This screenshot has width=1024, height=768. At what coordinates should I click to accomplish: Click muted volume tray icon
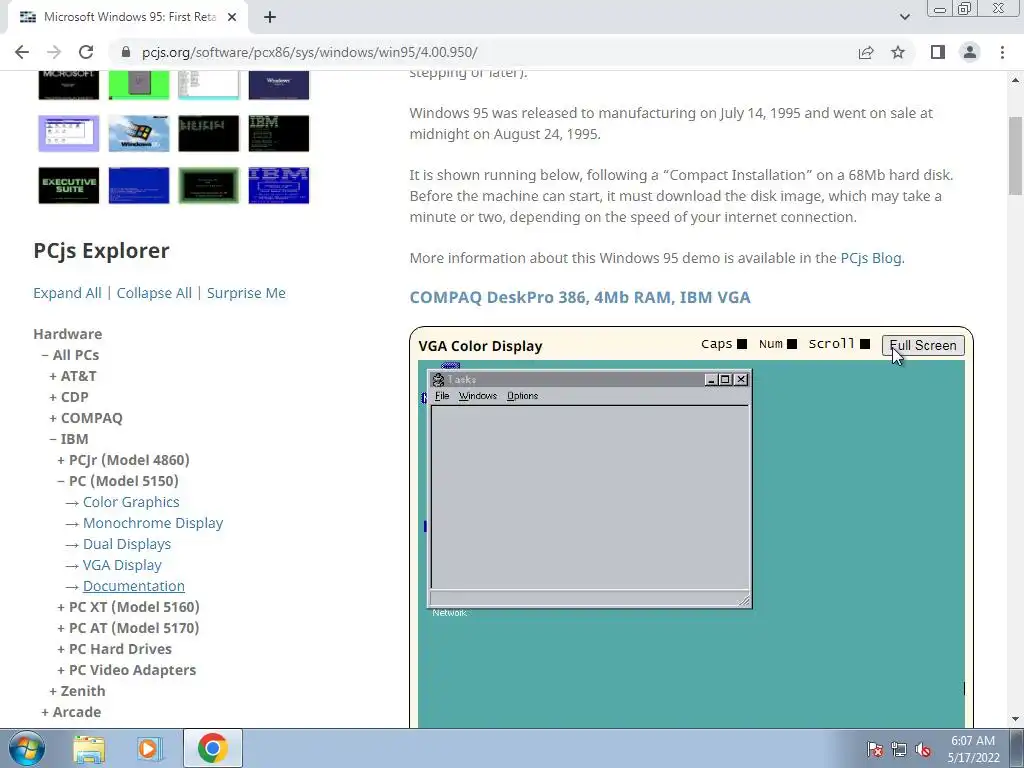pos(923,750)
